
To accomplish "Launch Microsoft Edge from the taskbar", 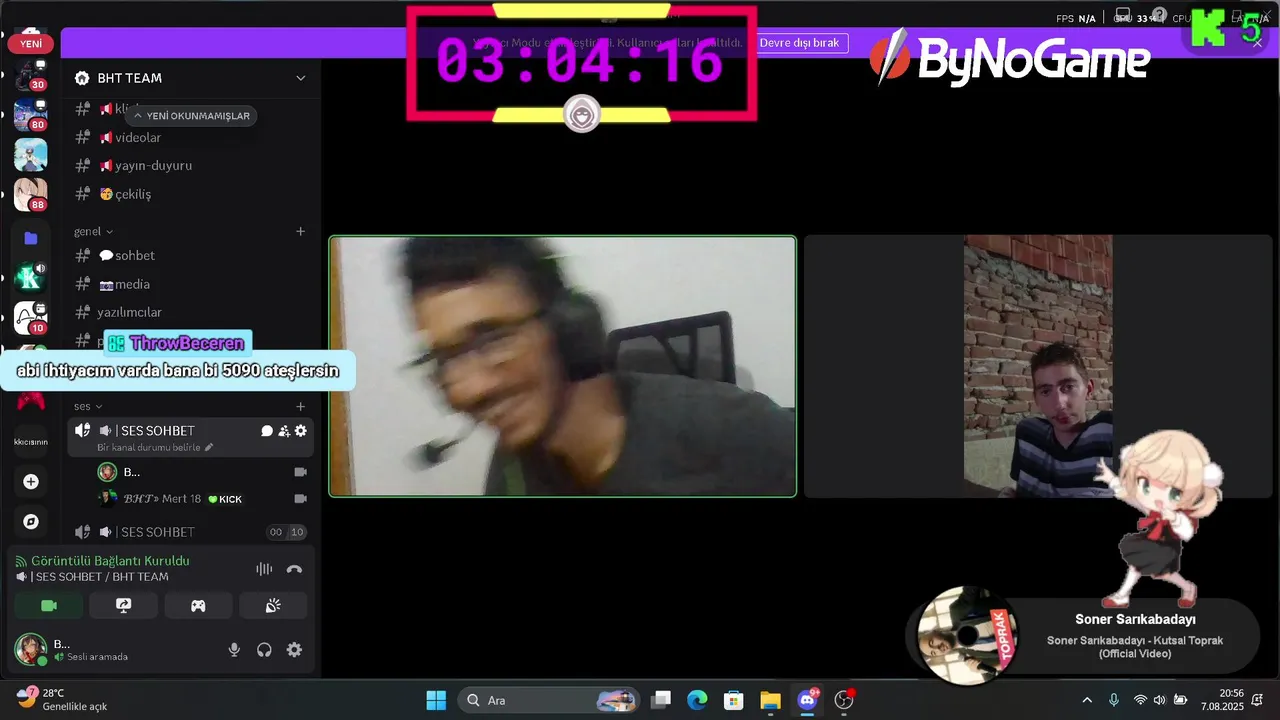I will (x=697, y=700).
